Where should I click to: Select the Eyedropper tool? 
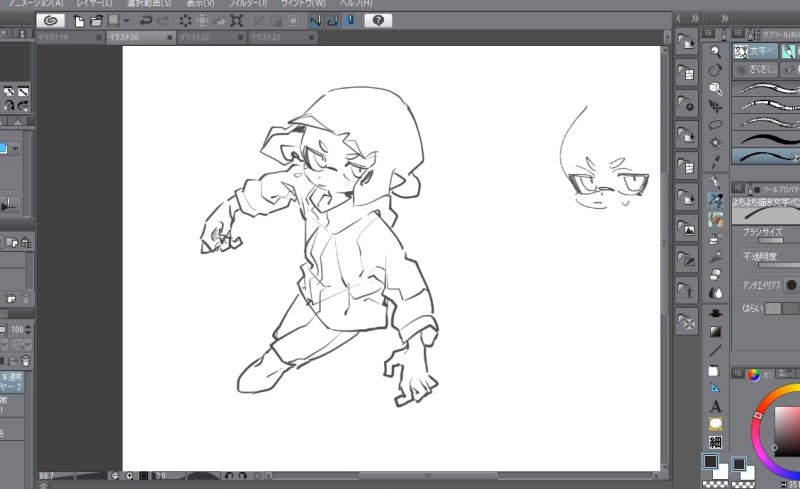point(715,162)
